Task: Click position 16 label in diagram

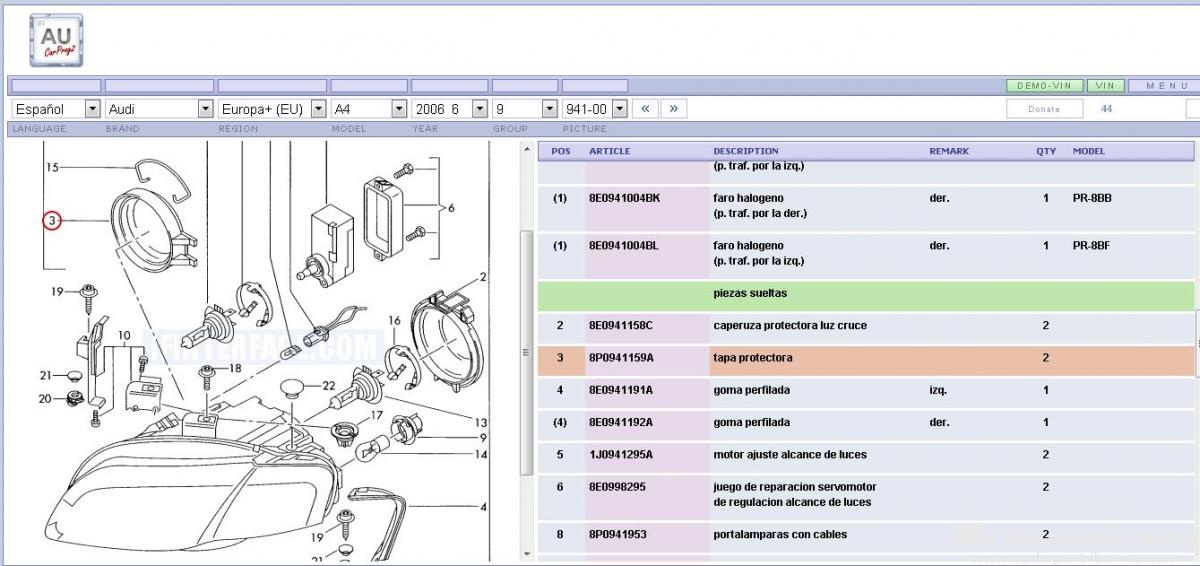Action: coord(394,321)
